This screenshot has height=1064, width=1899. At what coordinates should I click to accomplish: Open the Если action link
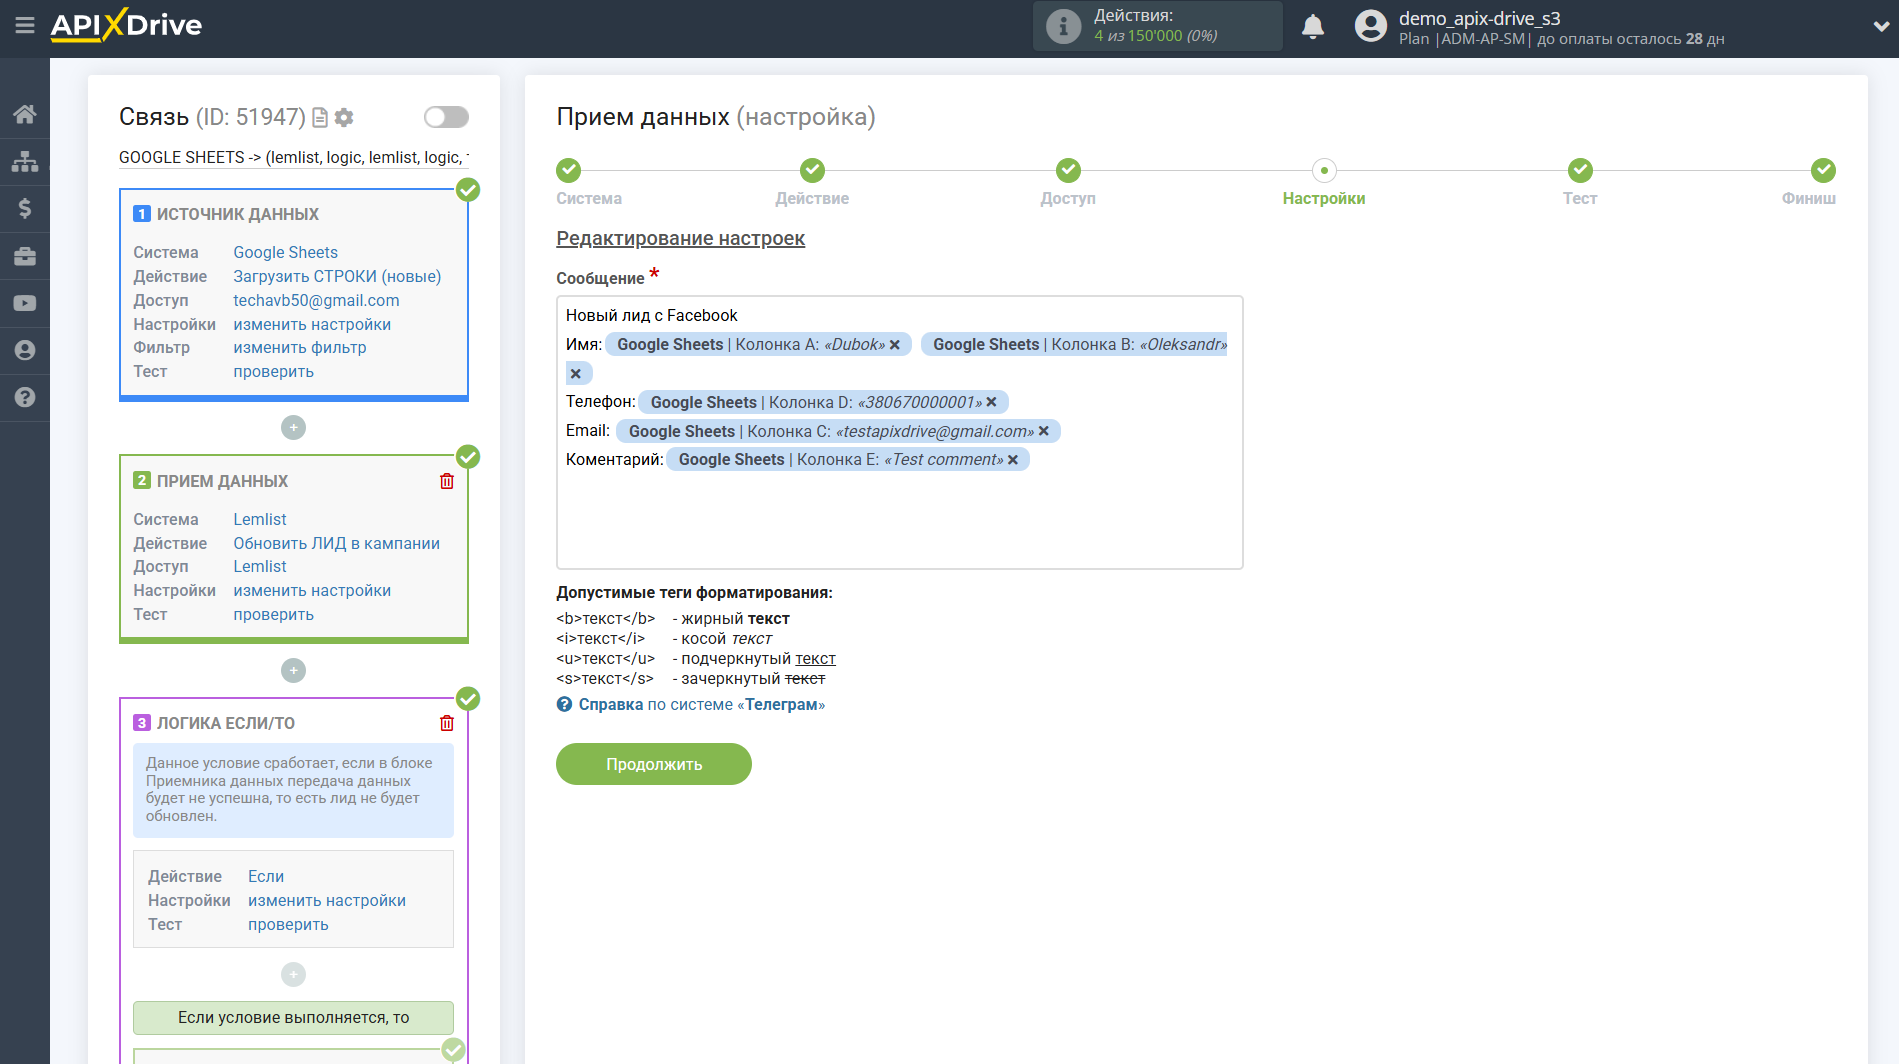click(266, 877)
